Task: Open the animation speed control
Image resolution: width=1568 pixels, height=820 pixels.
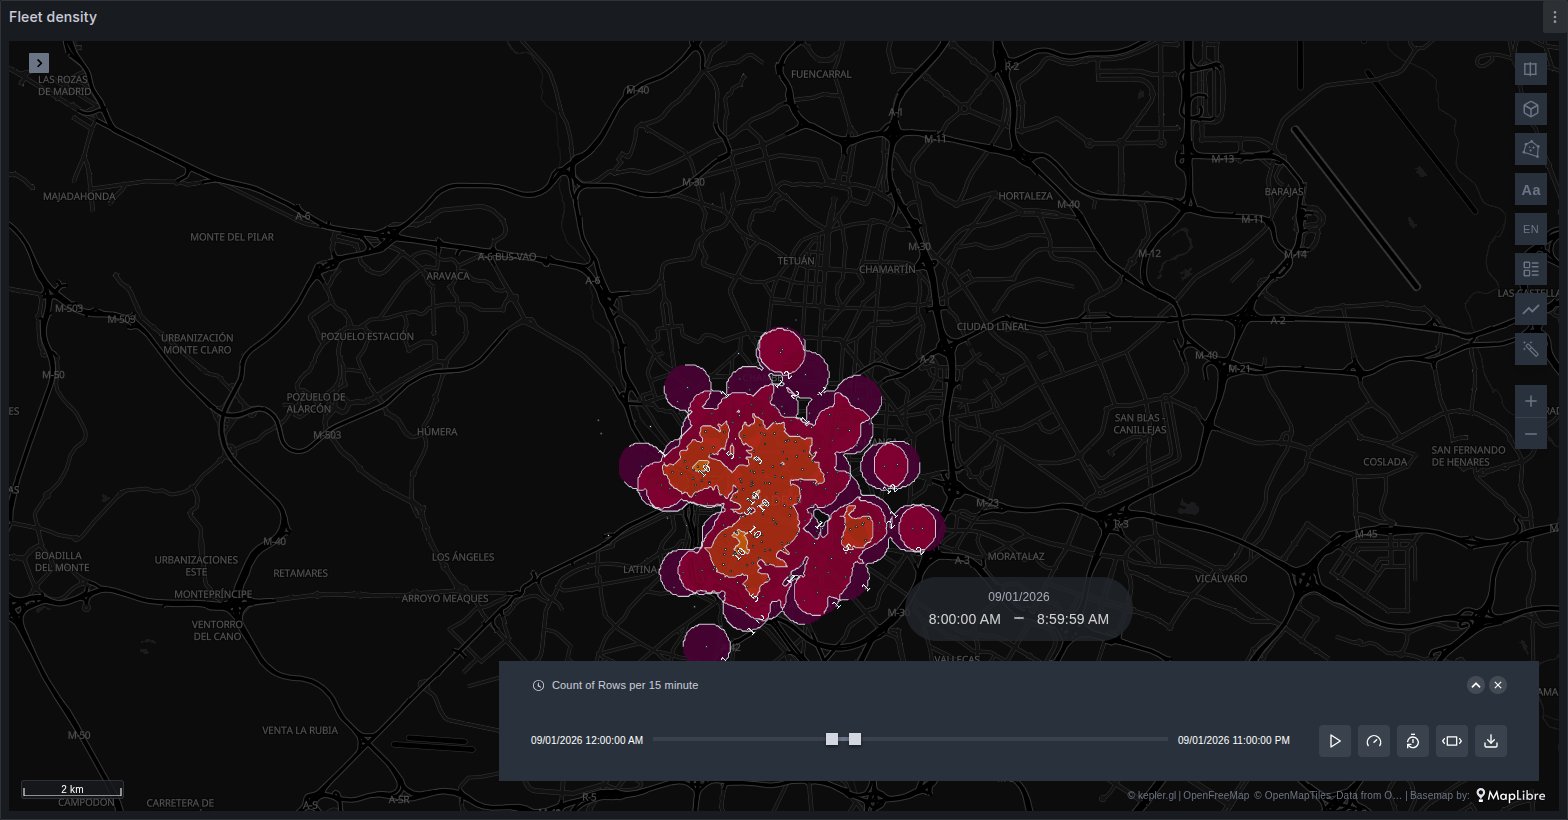Action: [x=1373, y=741]
